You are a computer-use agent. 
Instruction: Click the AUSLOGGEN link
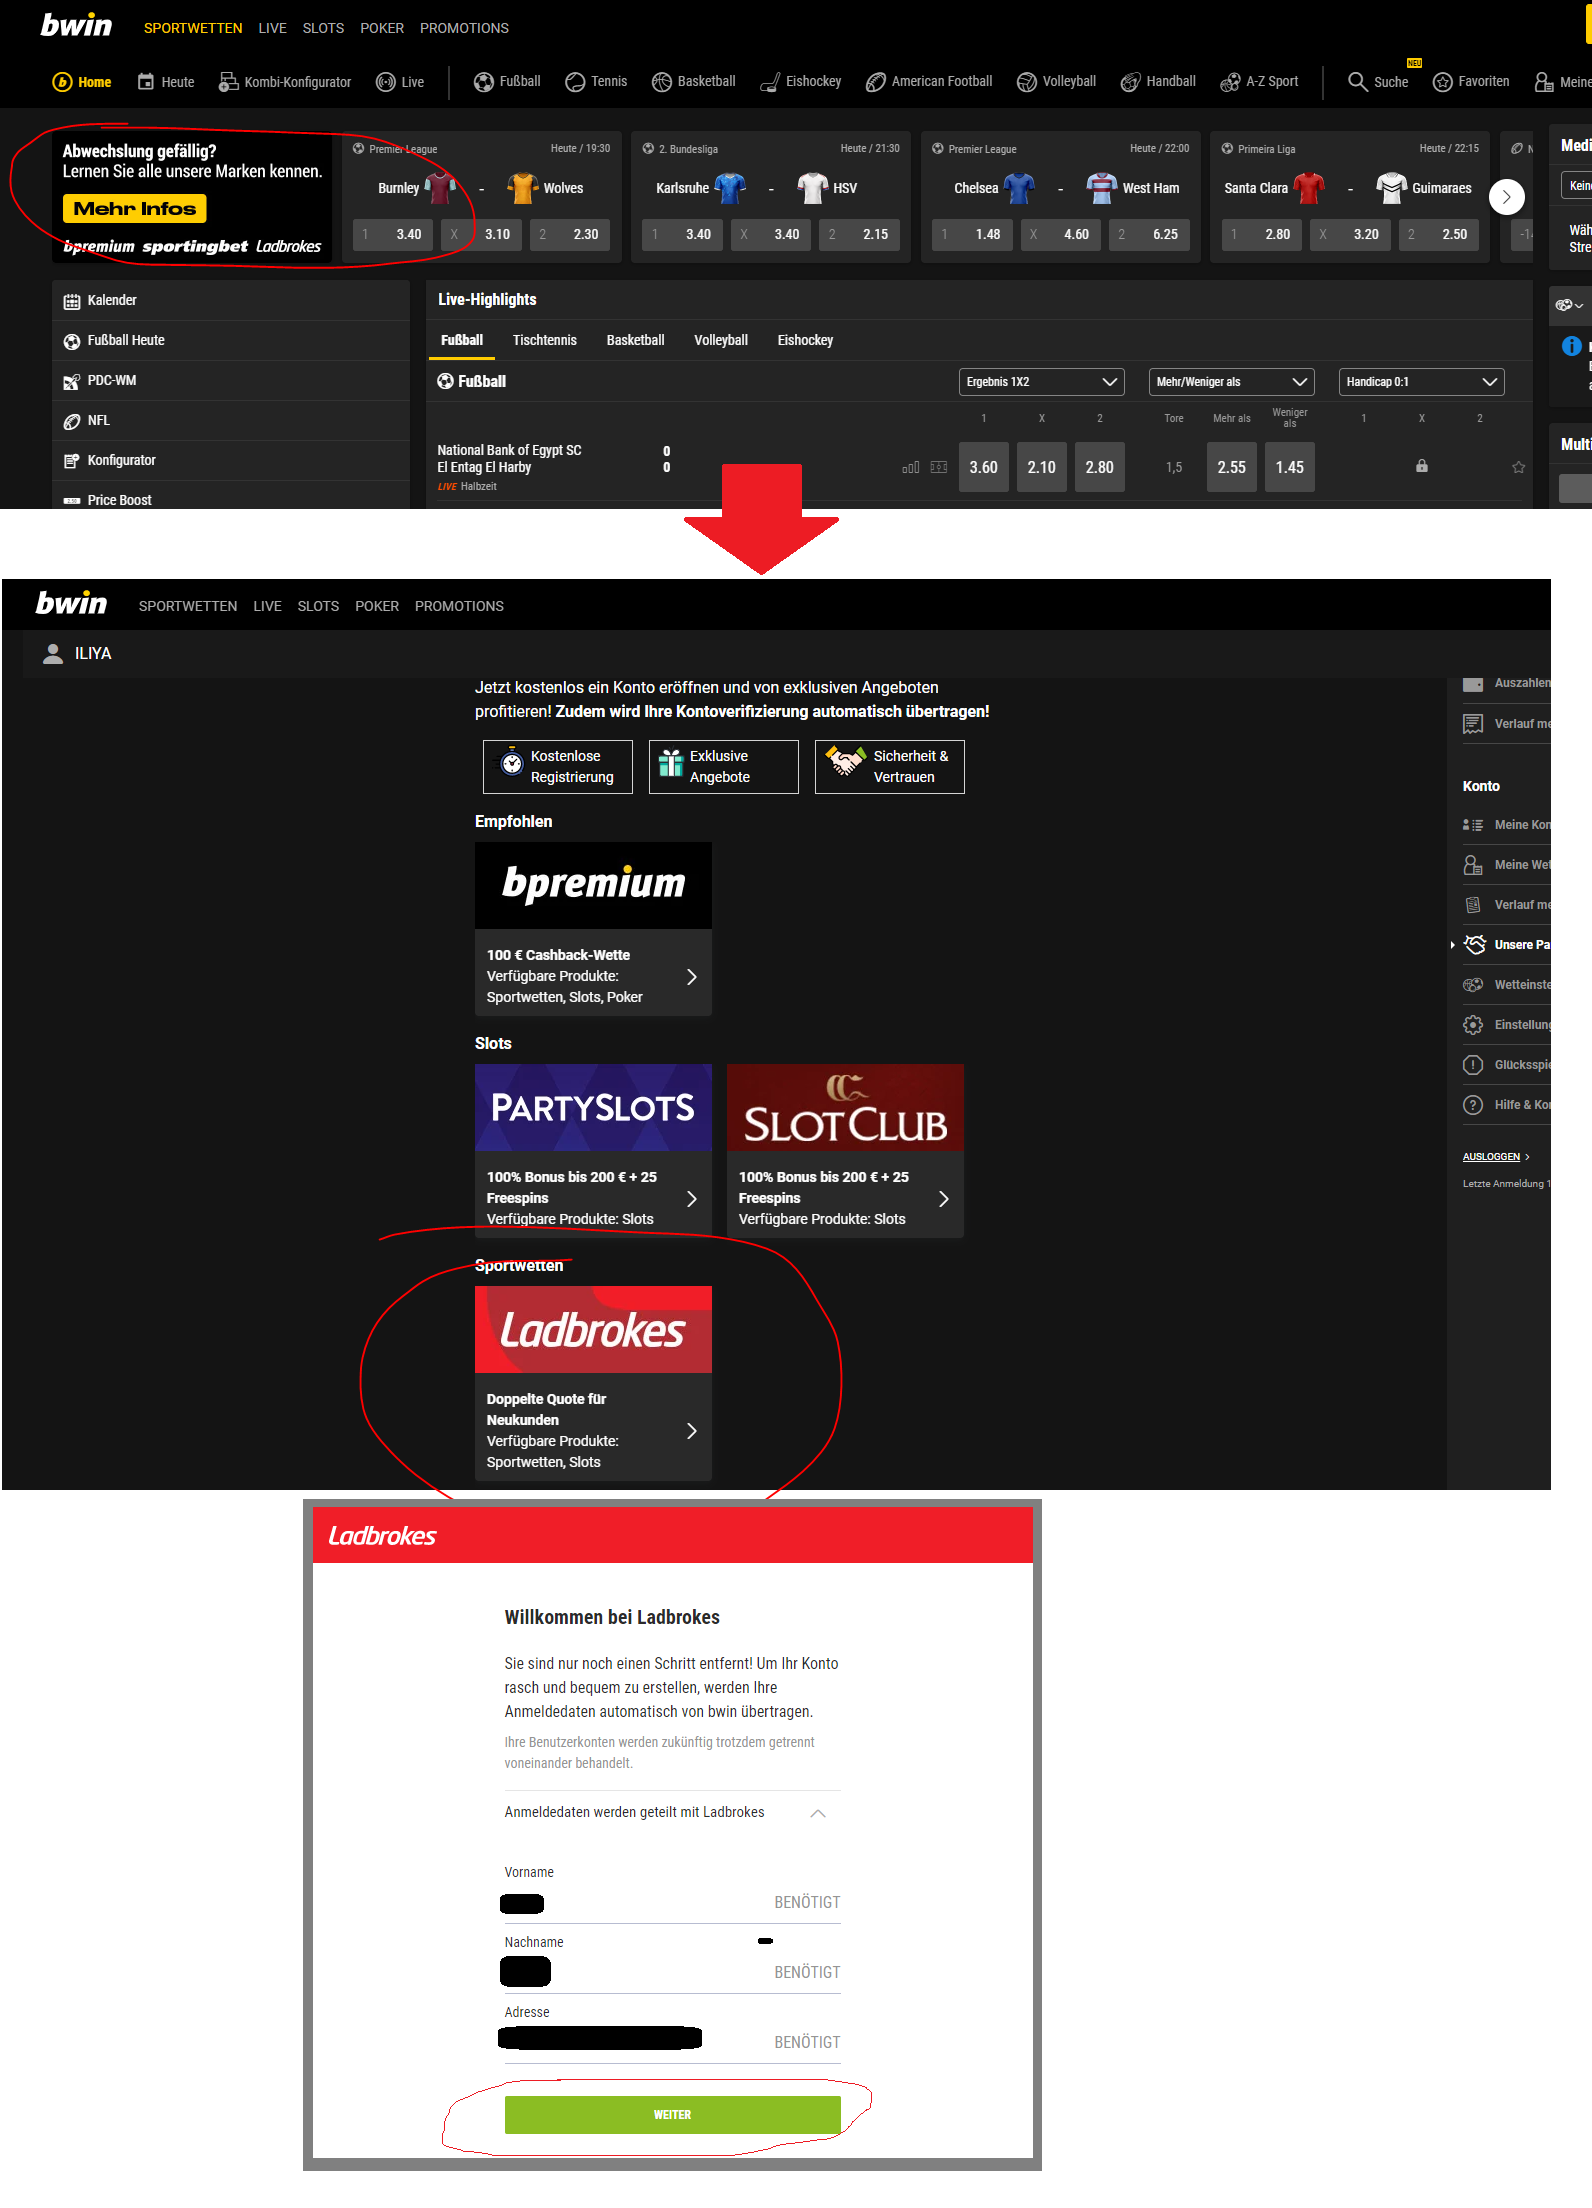(1491, 1157)
